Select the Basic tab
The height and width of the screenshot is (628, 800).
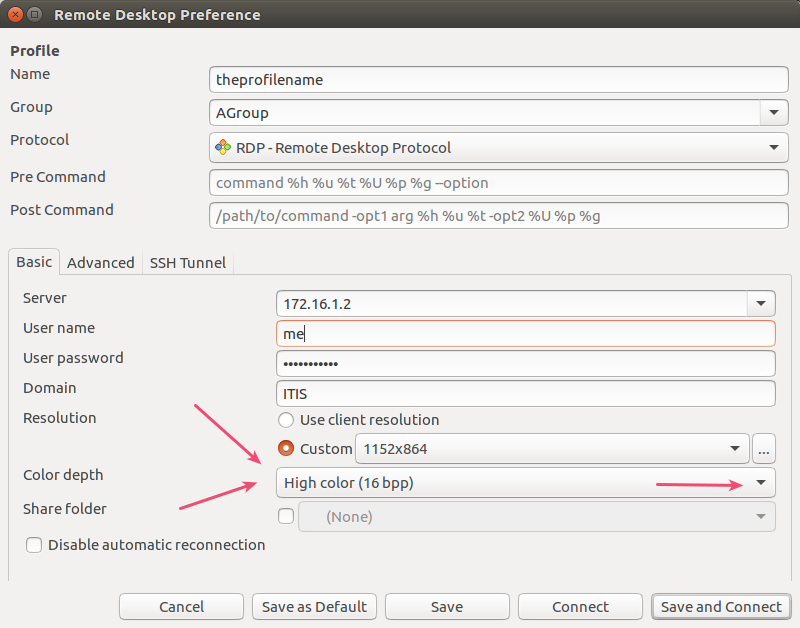(34, 262)
